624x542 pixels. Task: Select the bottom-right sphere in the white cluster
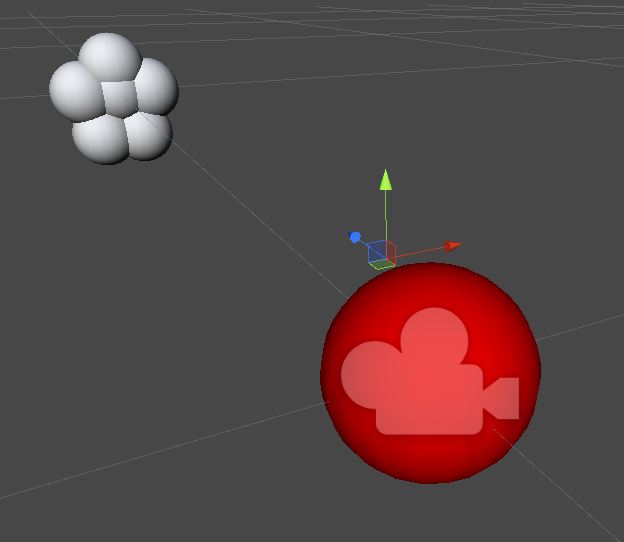[150, 134]
